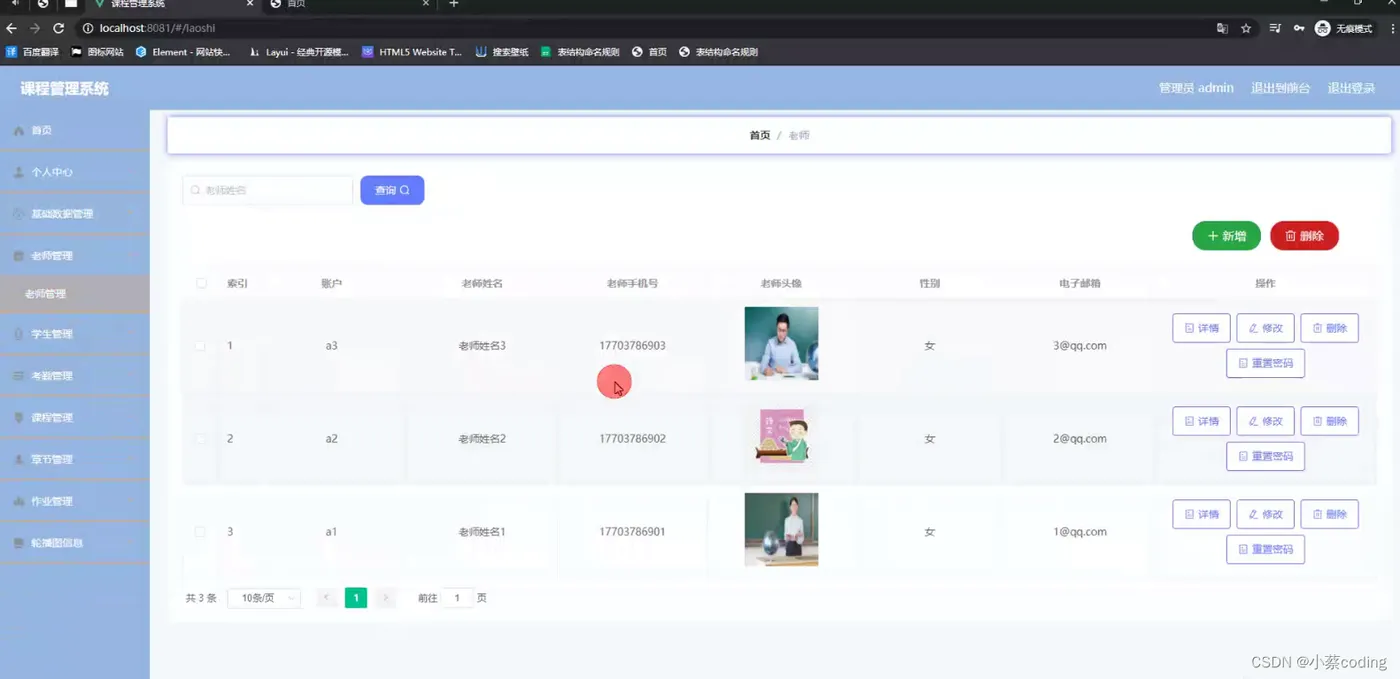Toggle the select-all header checkbox

pyautogui.click(x=201, y=283)
